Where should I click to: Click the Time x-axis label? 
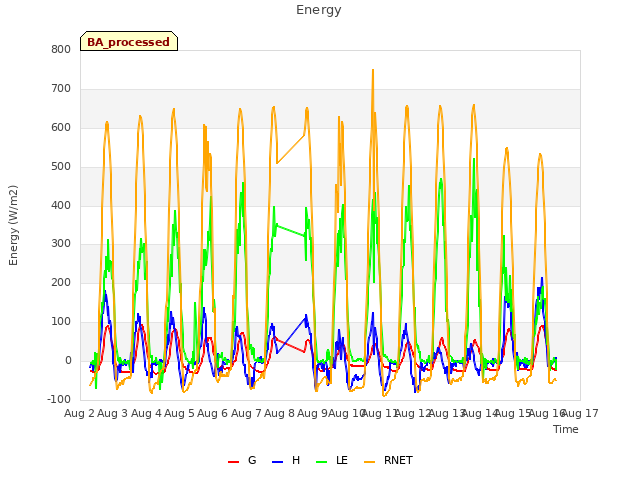click(566, 429)
